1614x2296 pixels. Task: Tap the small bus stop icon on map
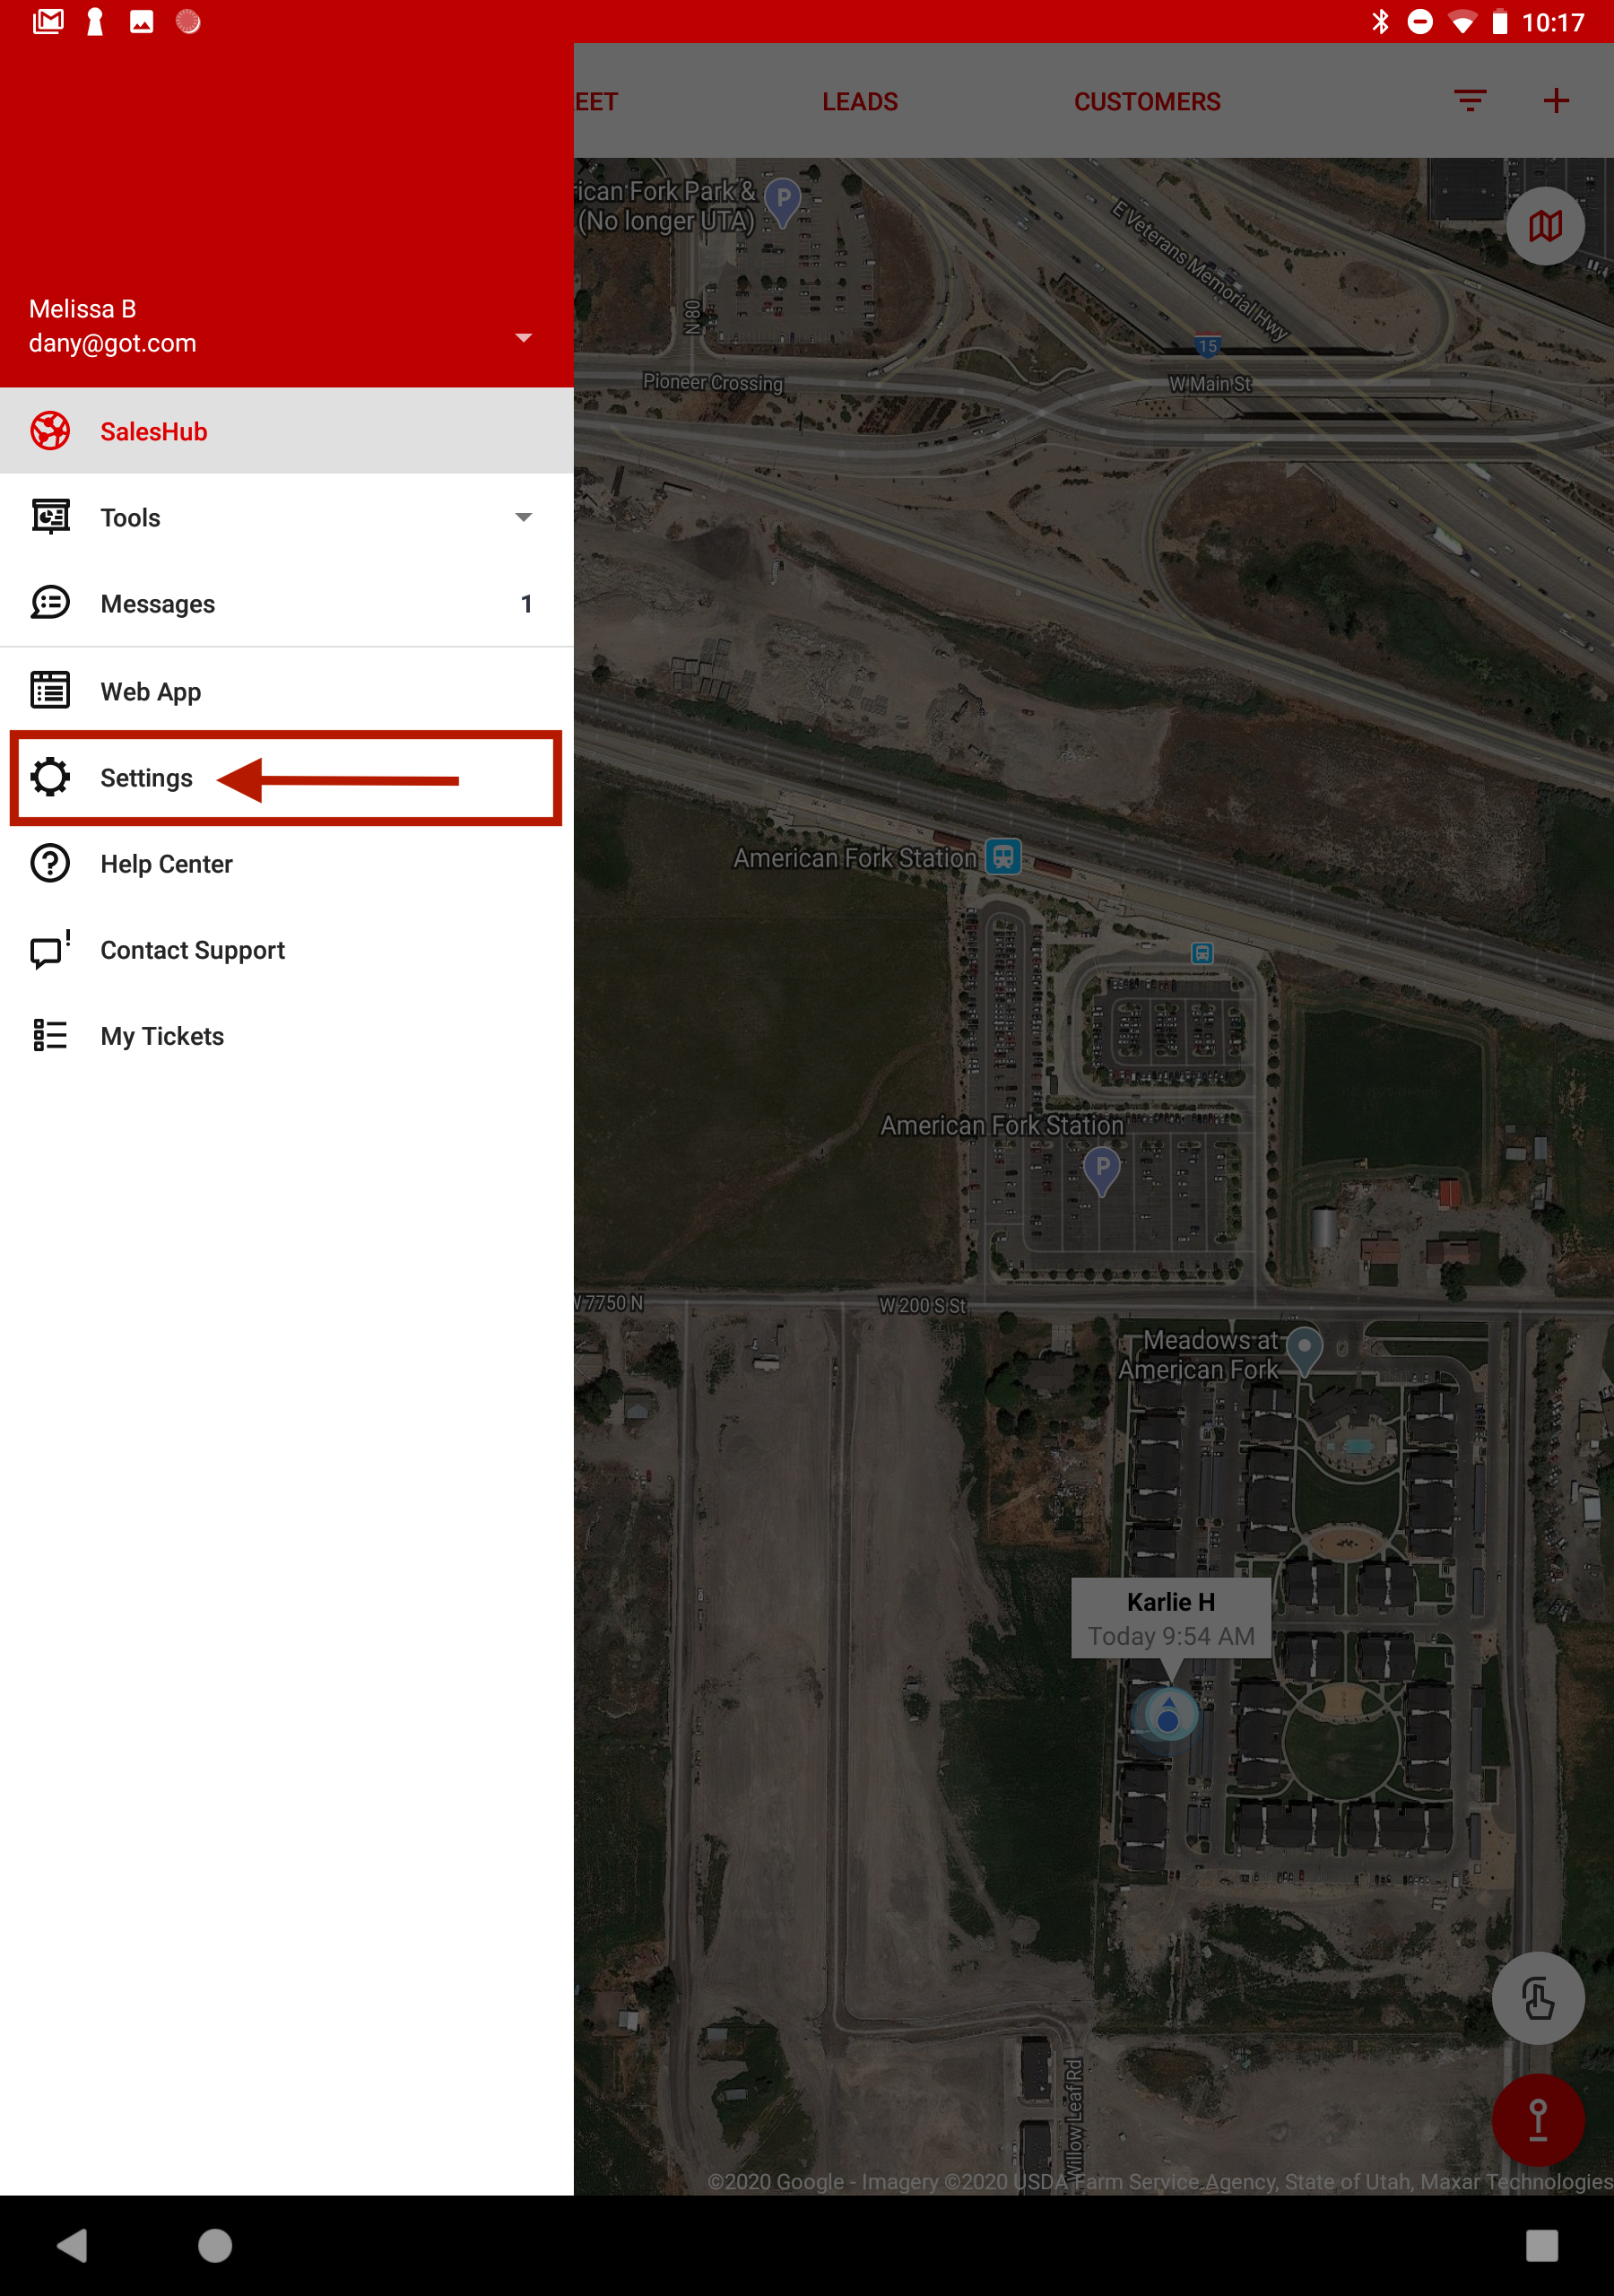coord(1202,953)
